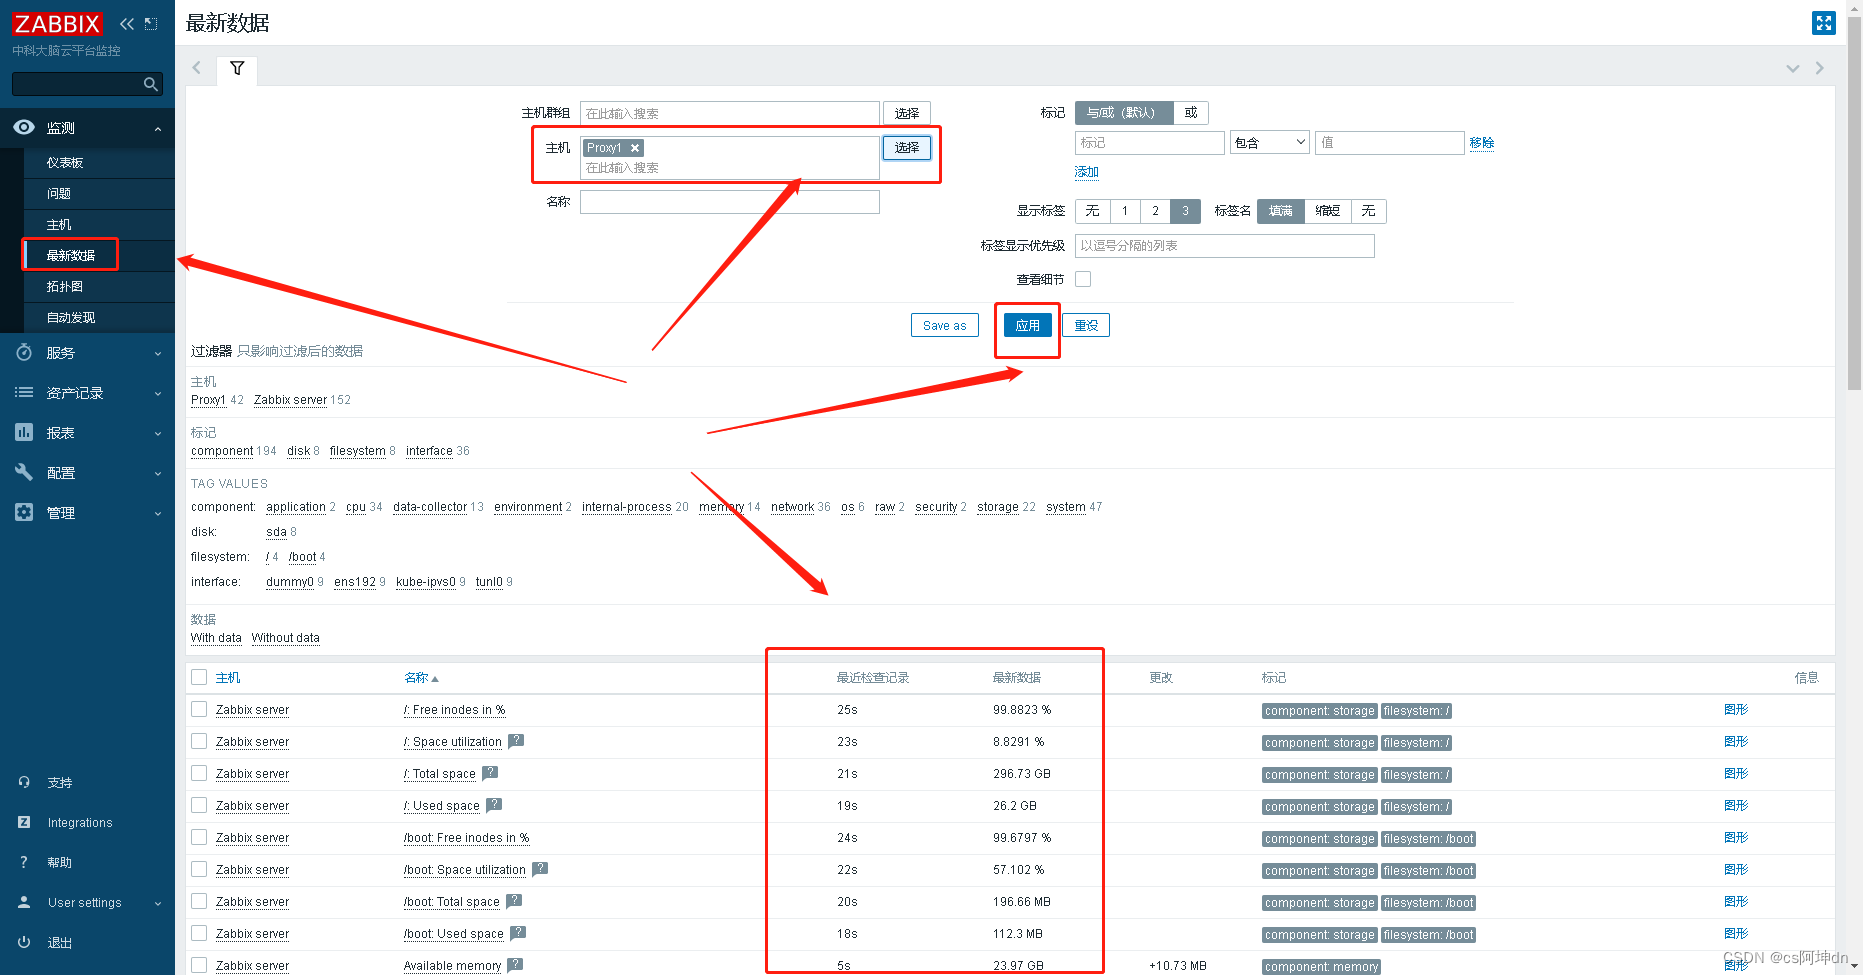Filter by Zabbix server host subfilter
Viewport: 1863px width, 975px height.
290,400
